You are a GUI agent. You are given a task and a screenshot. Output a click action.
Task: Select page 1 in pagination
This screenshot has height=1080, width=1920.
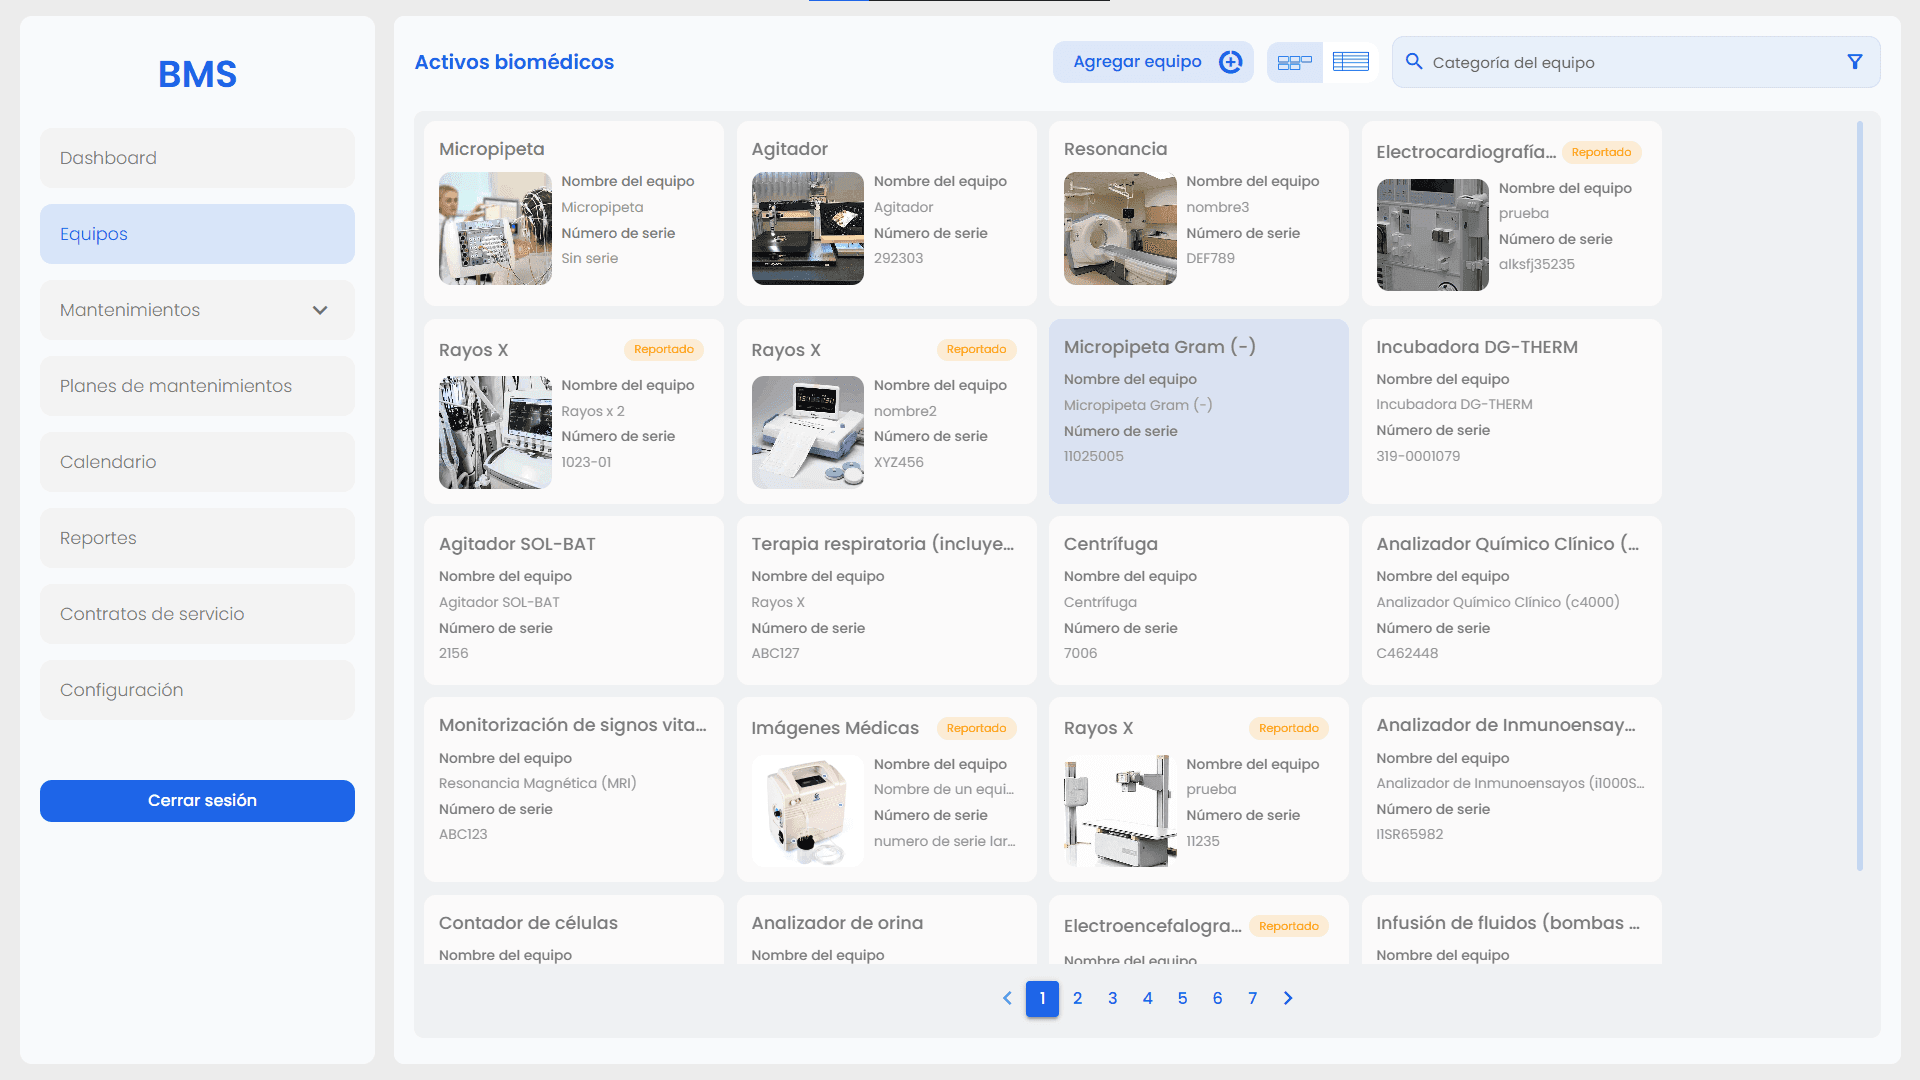click(x=1042, y=999)
